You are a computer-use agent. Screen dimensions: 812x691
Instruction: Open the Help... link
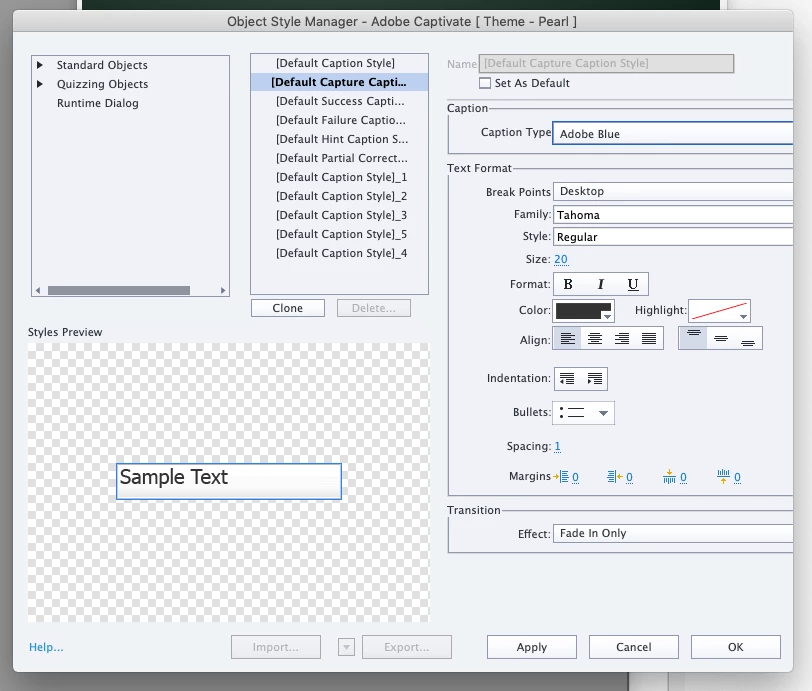[x=46, y=647]
